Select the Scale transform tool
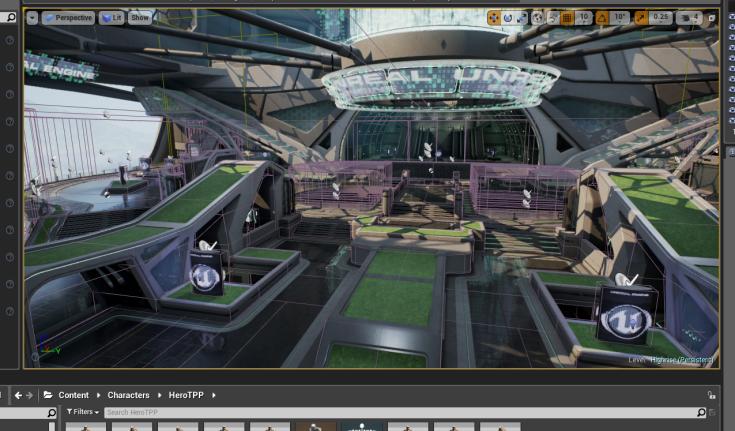This screenshot has height=431, width=735. 522,18
